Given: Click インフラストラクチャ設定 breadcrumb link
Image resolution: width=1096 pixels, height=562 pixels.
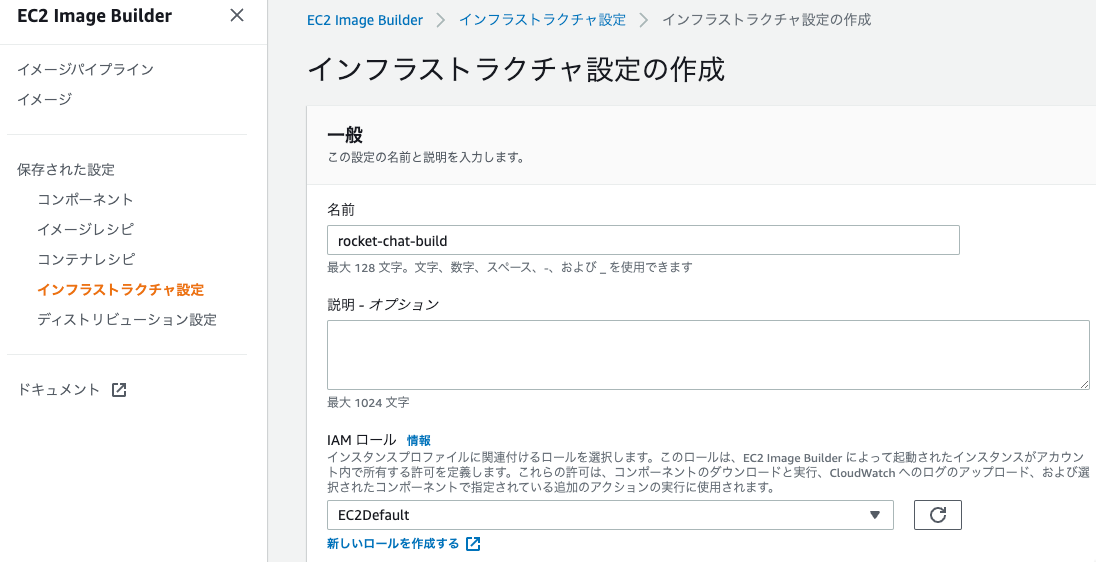Looking at the screenshot, I should (542, 20).
